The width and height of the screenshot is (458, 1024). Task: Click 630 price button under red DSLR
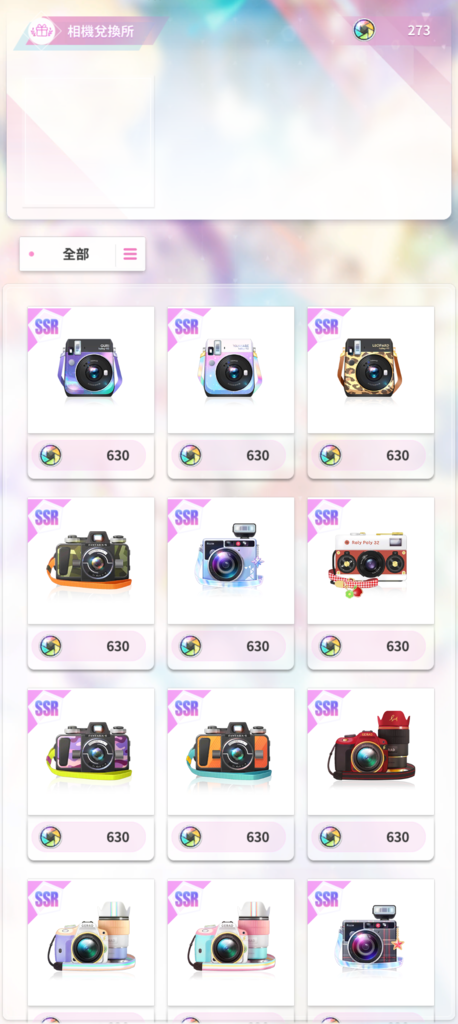(370, 837)
